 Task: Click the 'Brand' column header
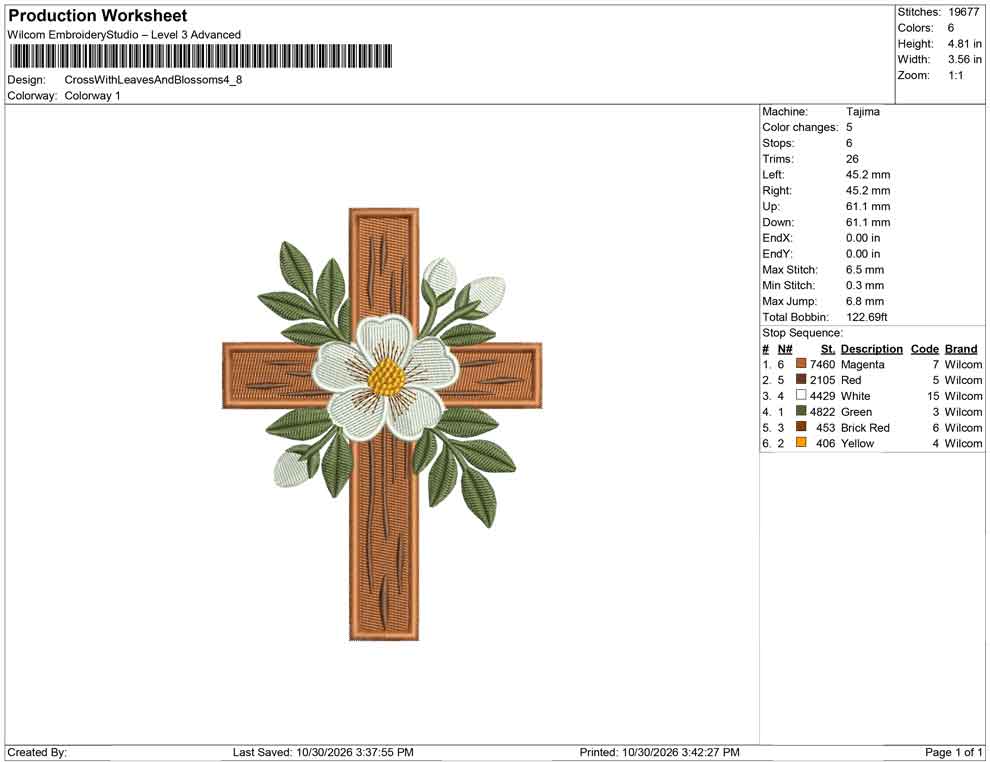(961, 348)
